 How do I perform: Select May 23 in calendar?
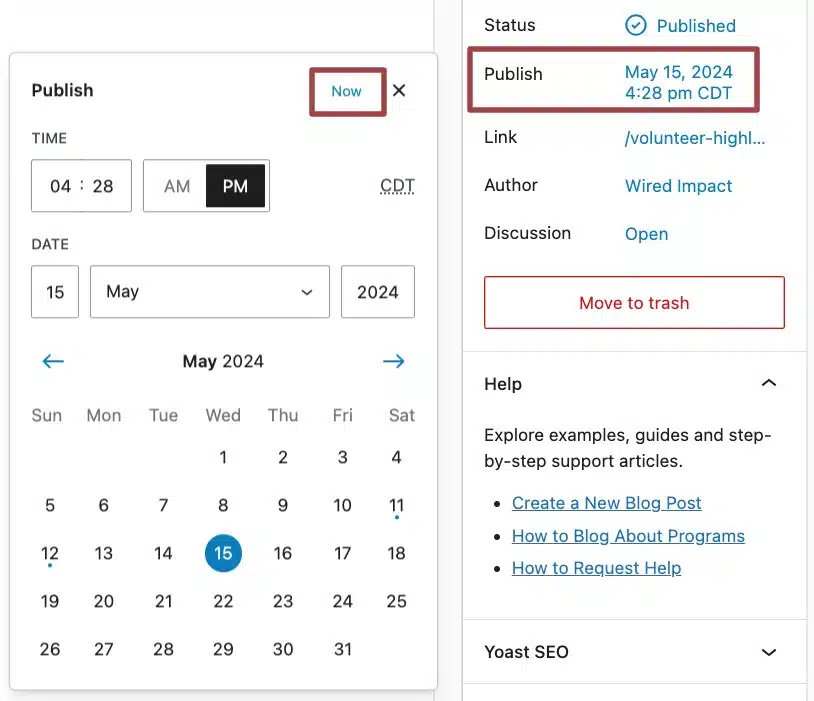click(x=283, y=601)
